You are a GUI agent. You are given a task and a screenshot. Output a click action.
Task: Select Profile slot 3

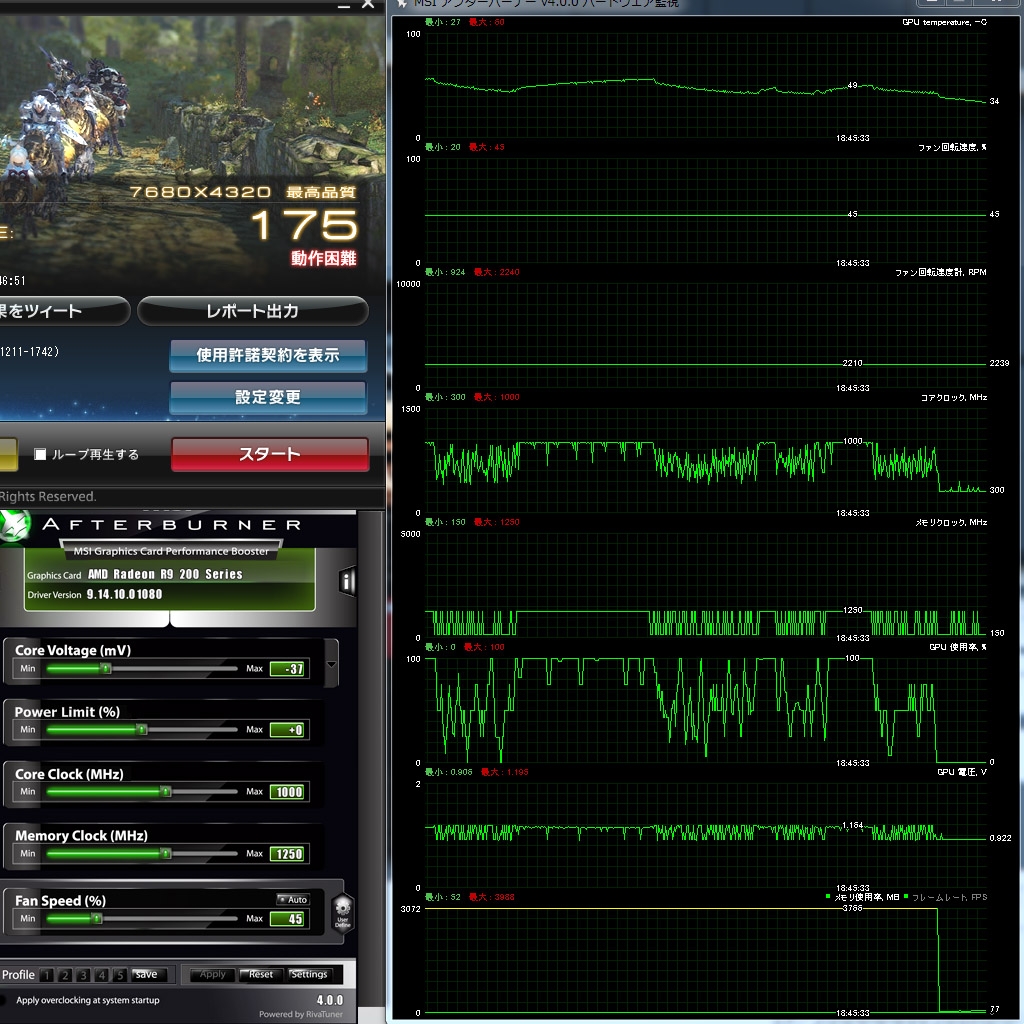[83, 975]
